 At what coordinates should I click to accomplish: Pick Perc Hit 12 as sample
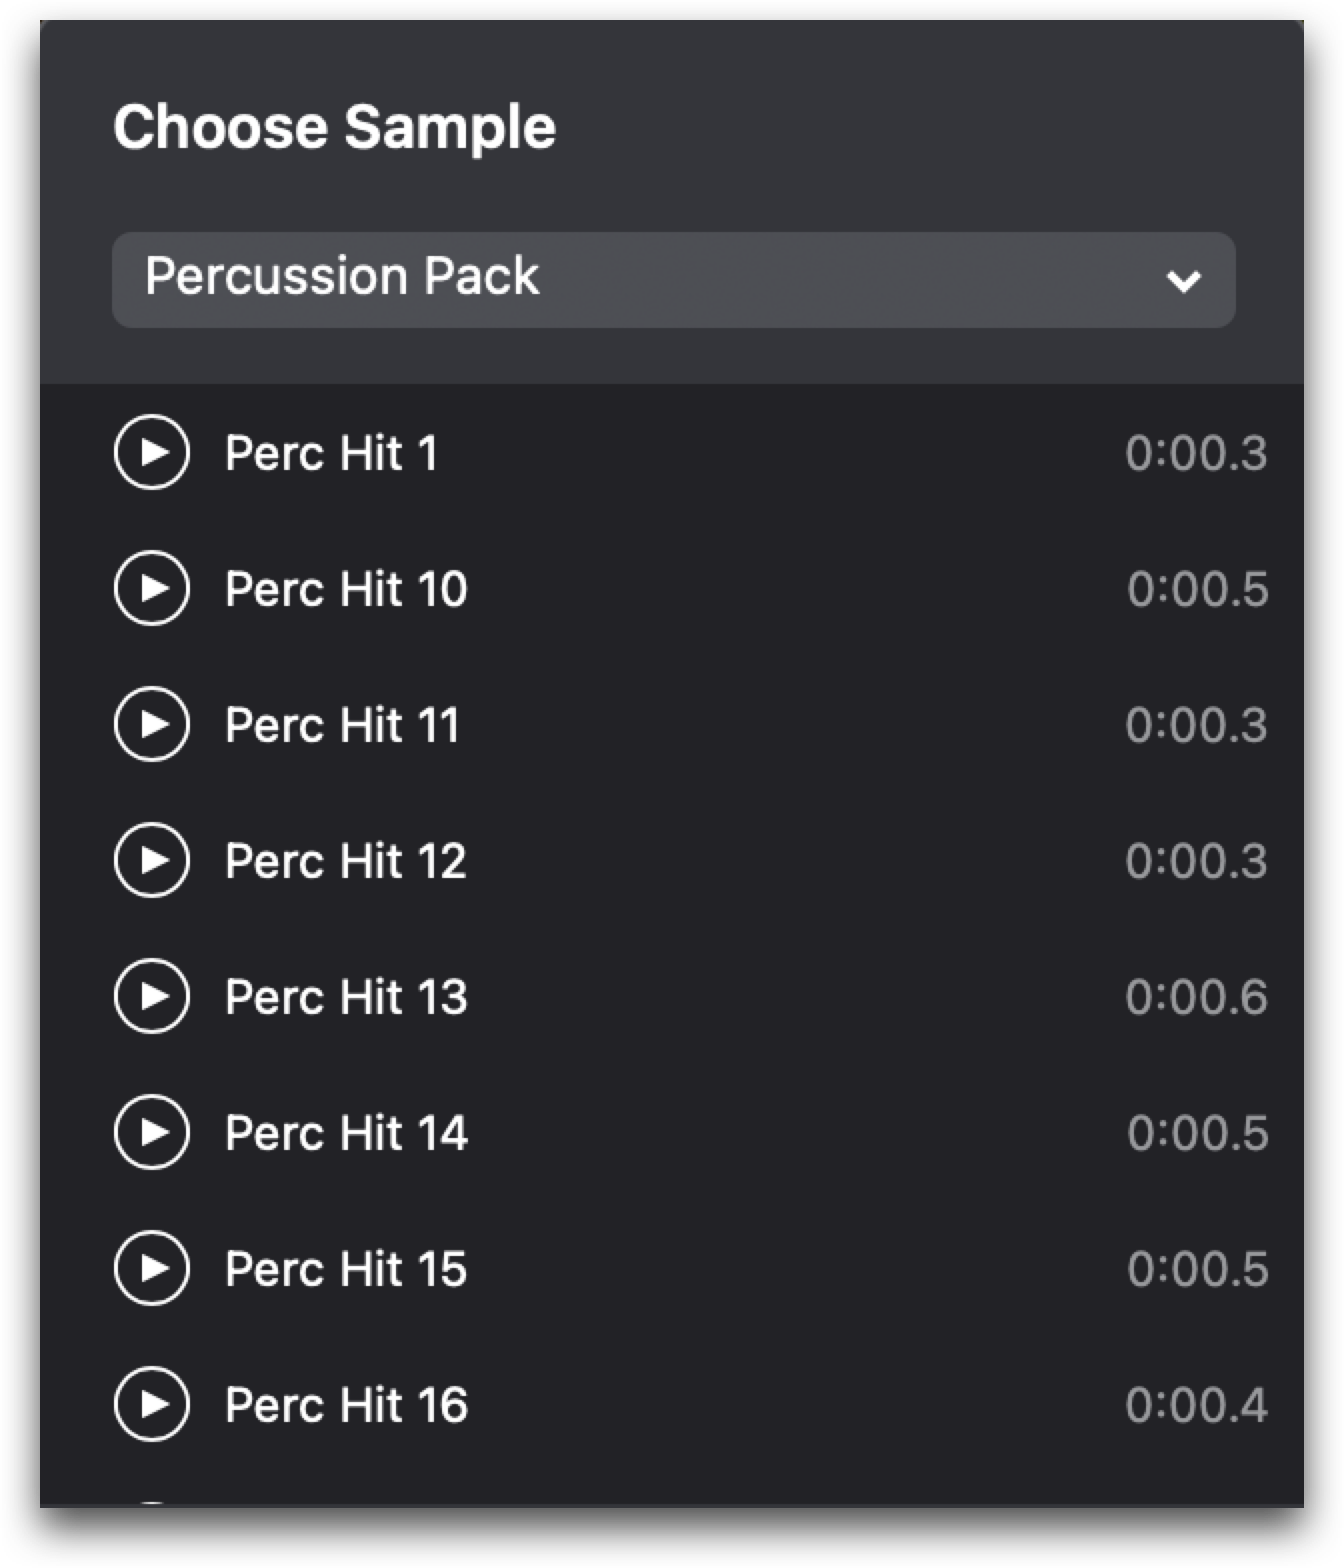(x=672, y=860)
